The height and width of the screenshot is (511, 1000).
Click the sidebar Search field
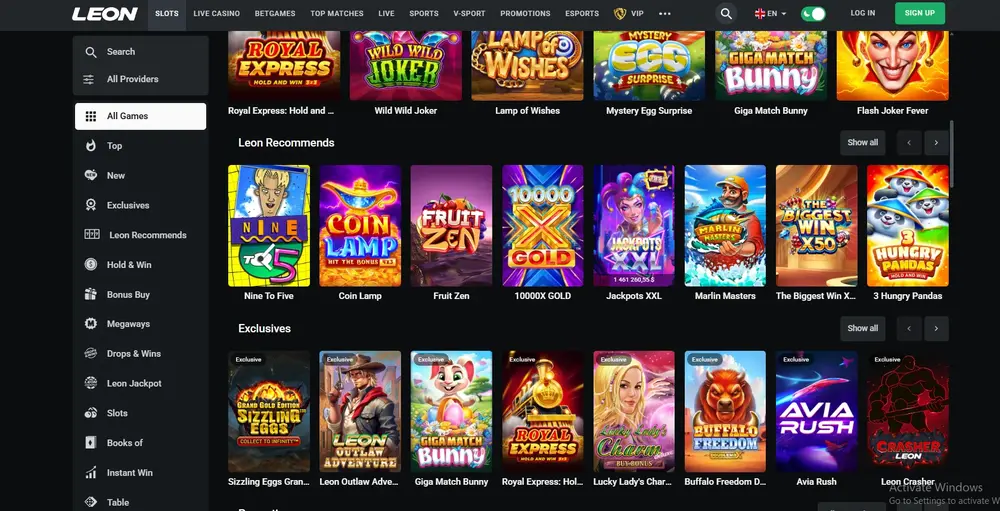(140, 52)
